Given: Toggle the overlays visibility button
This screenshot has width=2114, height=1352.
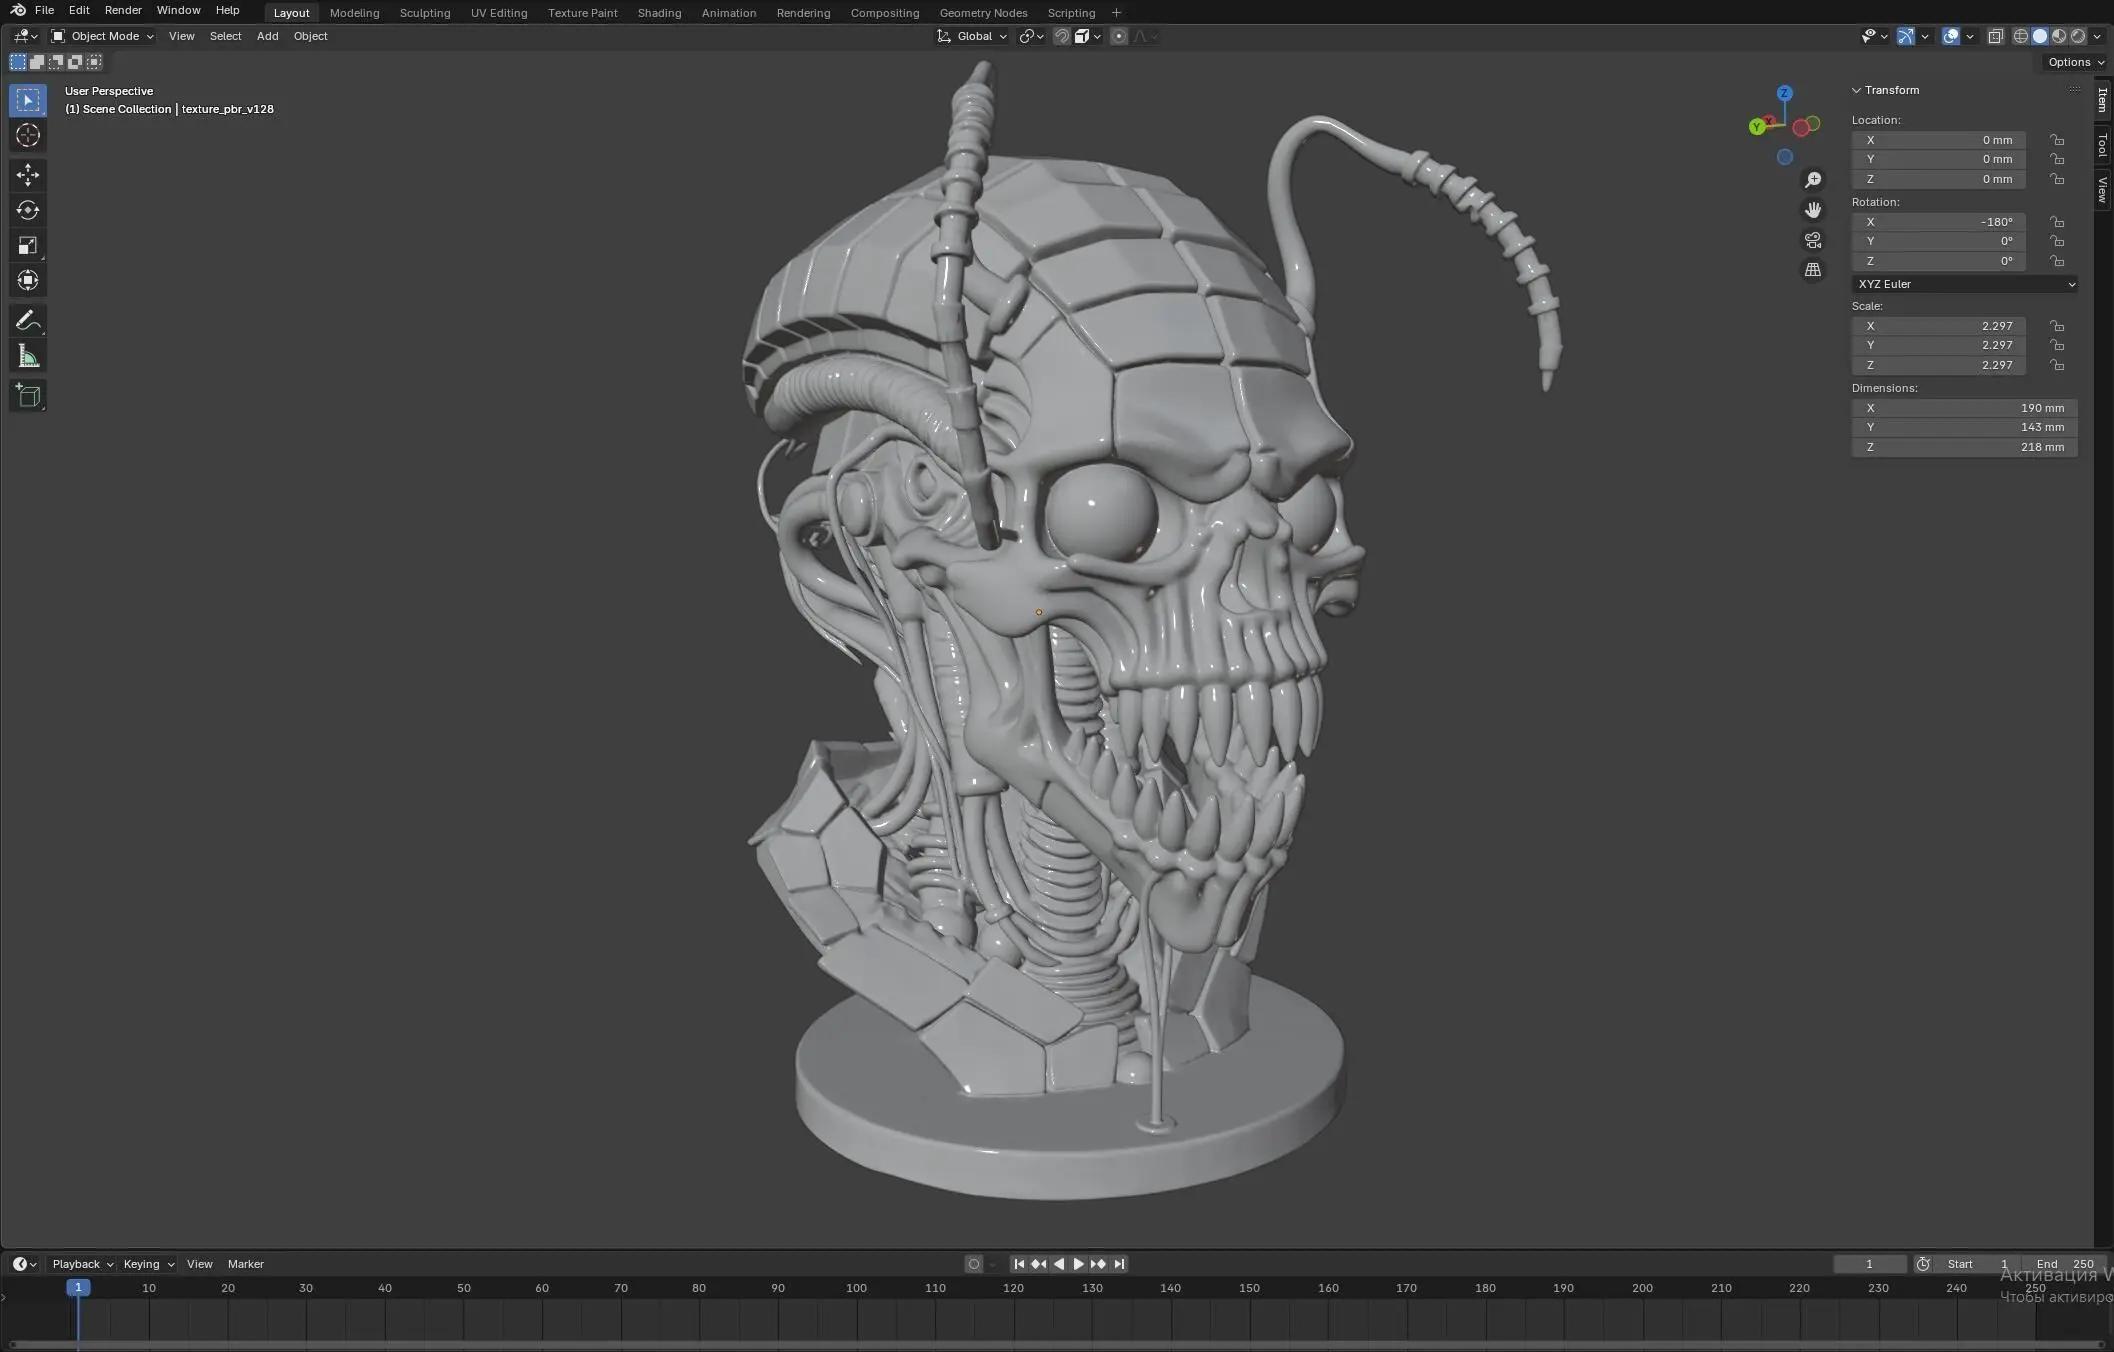Looking at the screenshot, I should click(x=1950, y=36).
